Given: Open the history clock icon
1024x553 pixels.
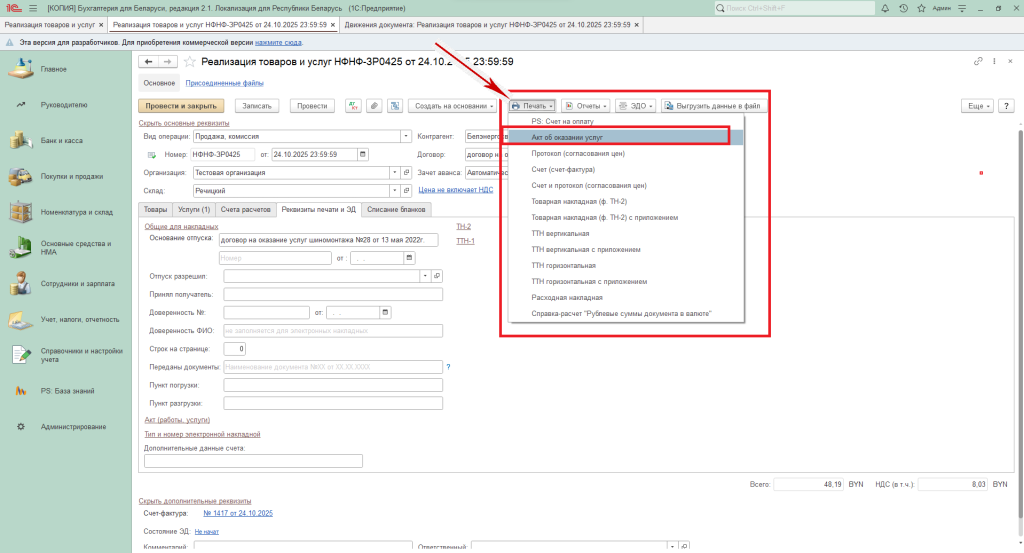Looking at the screenshot, I should 903,8.
